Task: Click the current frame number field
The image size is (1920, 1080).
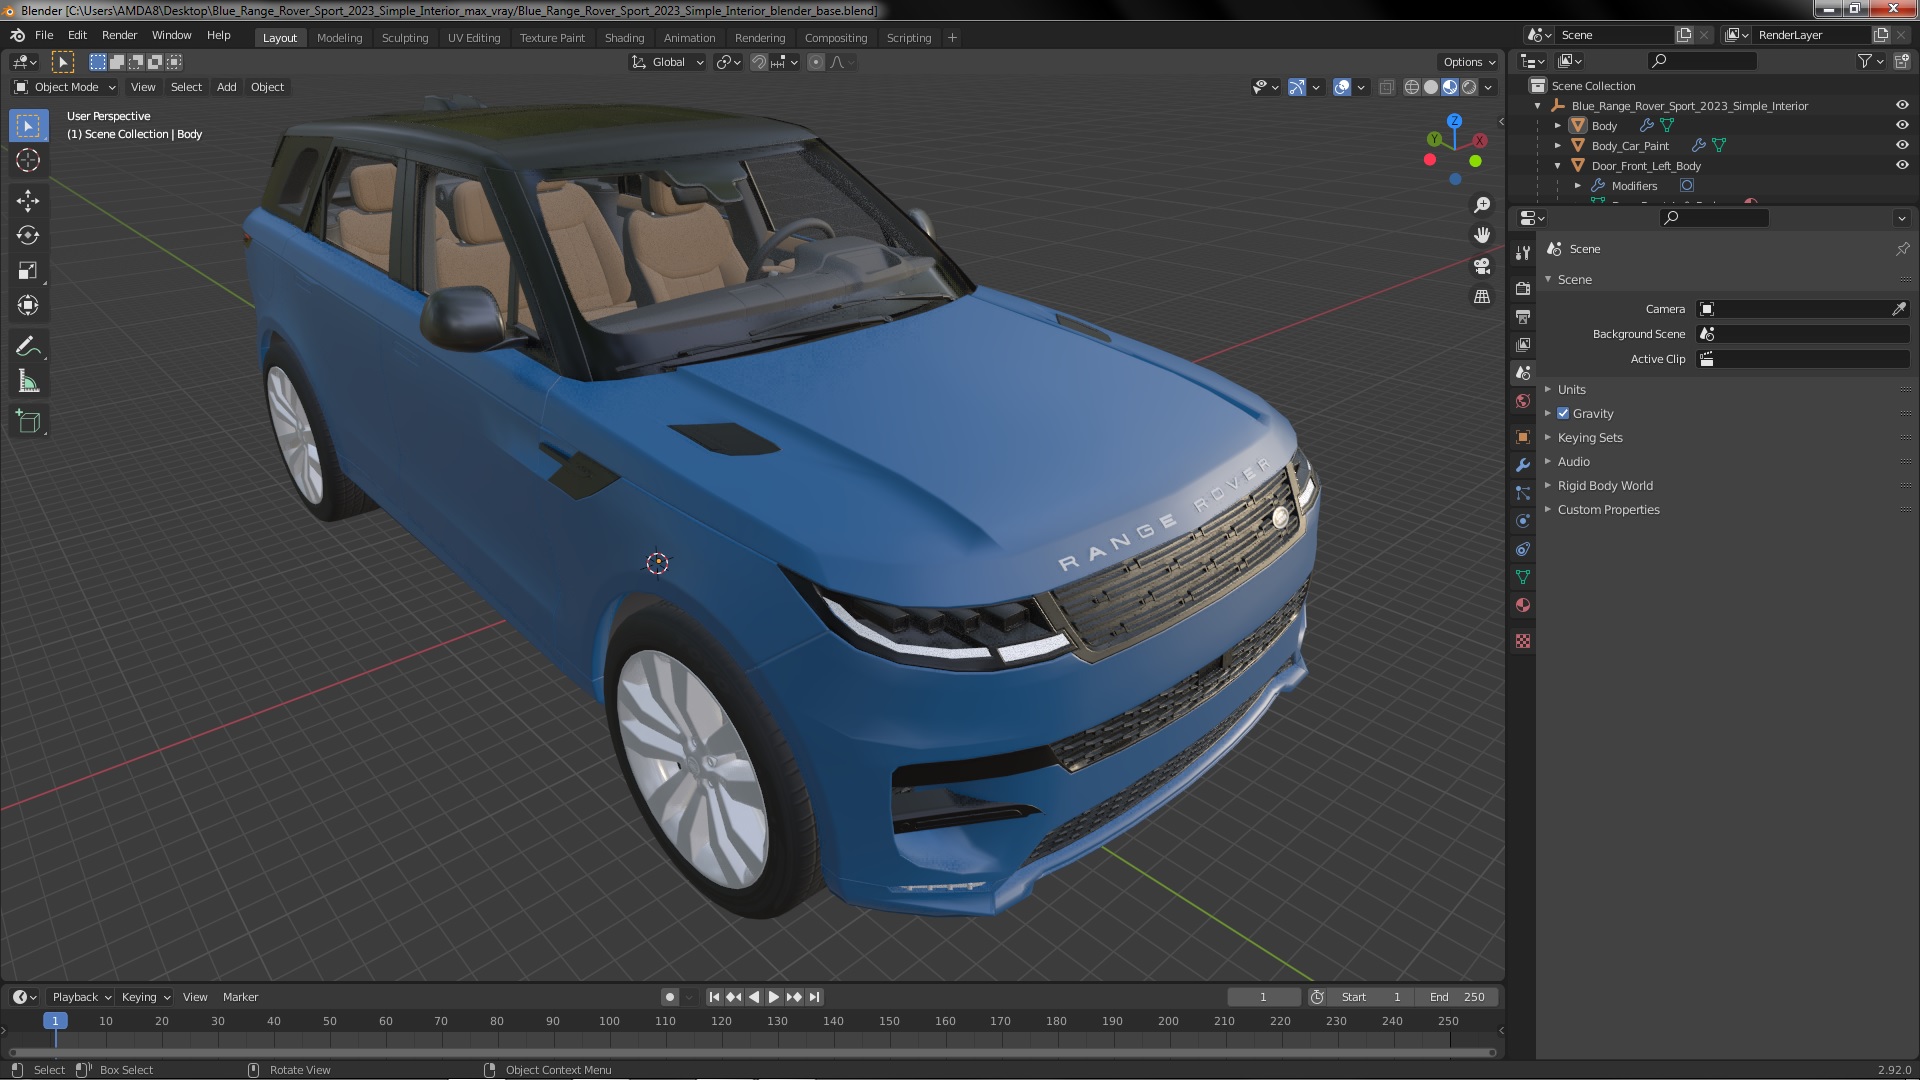Action: (x=1263, y=998)
